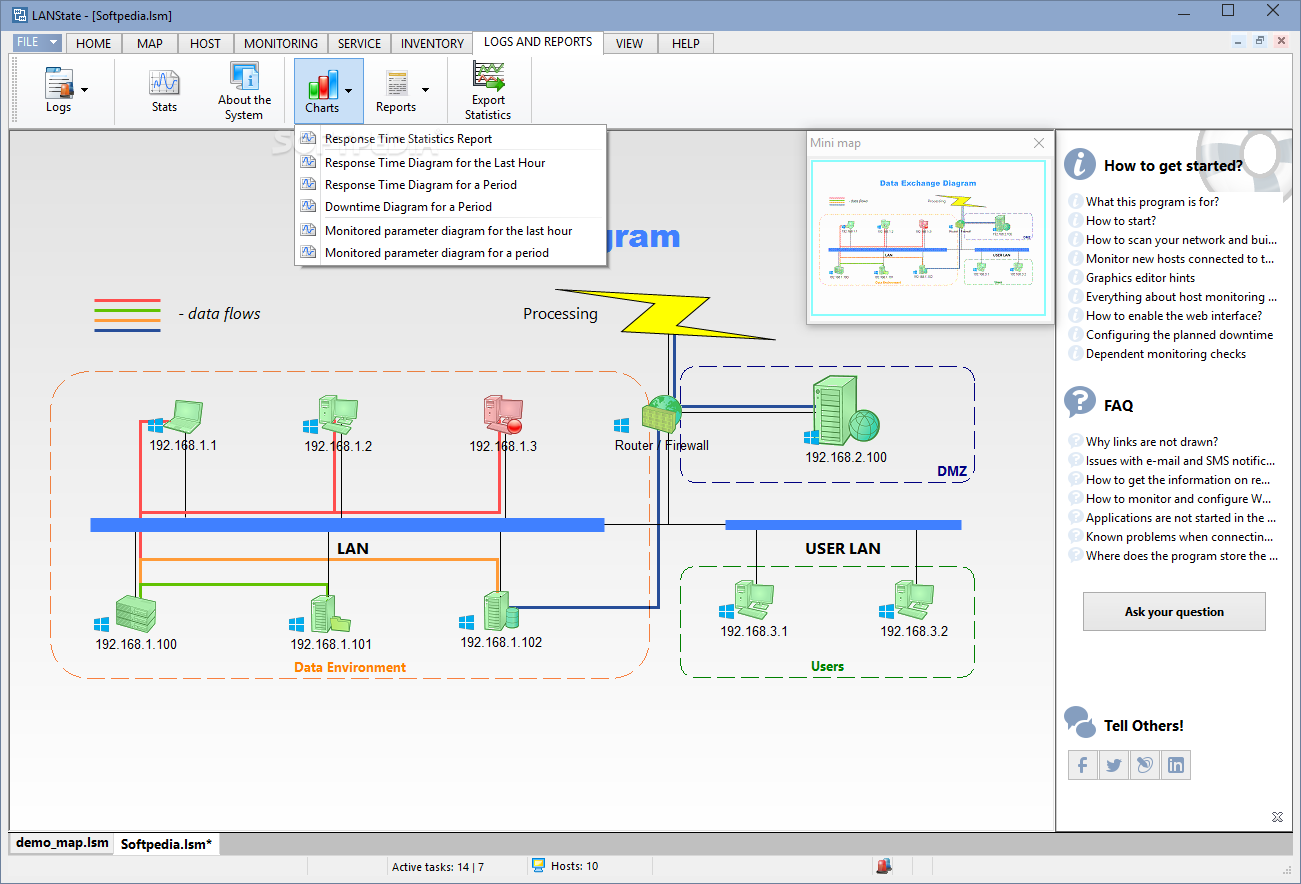
Task: Click the third share icon beside Twitter
Action: pos(1145,766)
